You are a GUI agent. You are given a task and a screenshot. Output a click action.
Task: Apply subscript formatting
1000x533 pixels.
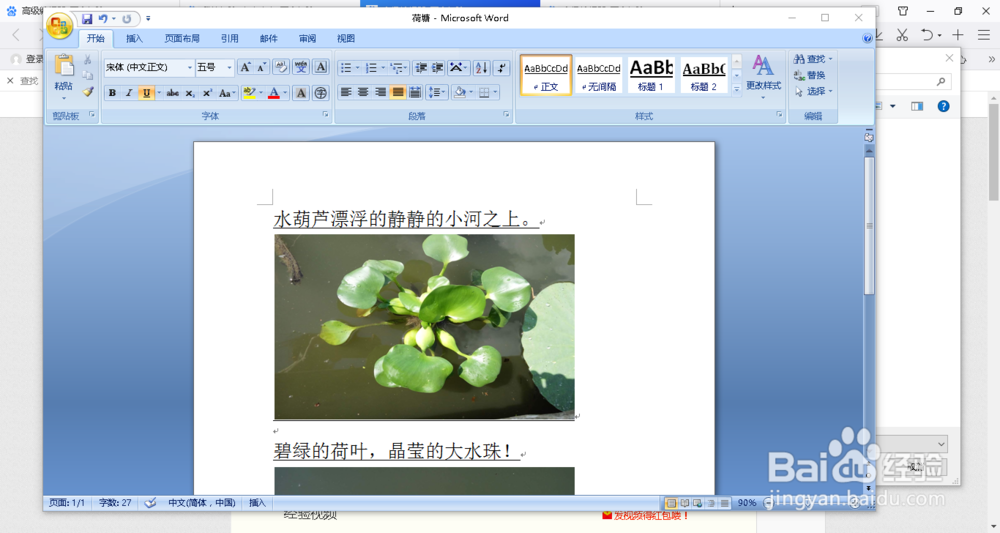pos(190,93)
